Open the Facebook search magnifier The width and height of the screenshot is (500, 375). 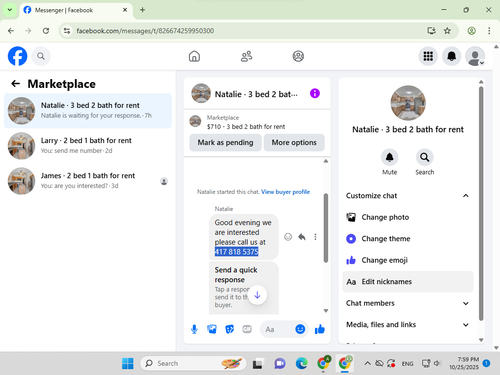coord(41,56)
